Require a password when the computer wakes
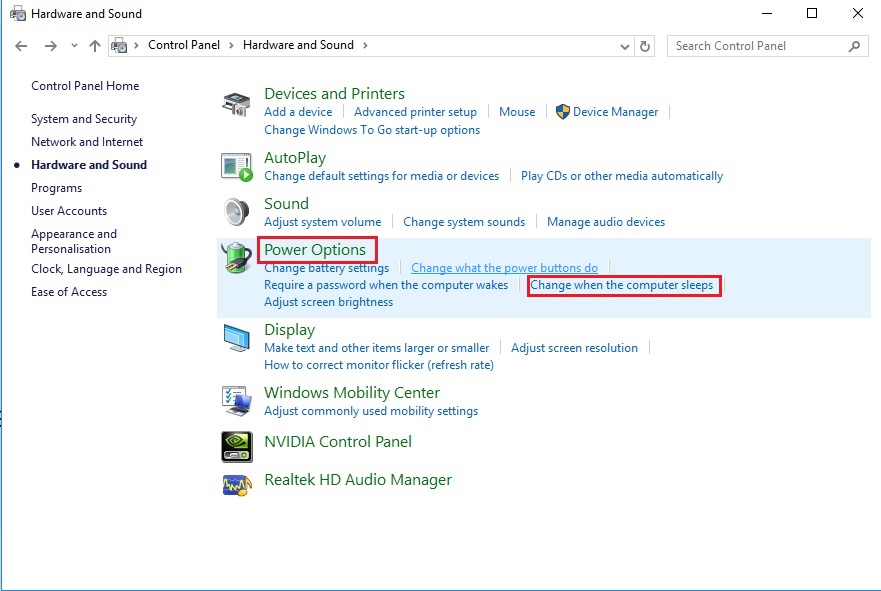This screenshot has height=591, width=881. (386, 285)
